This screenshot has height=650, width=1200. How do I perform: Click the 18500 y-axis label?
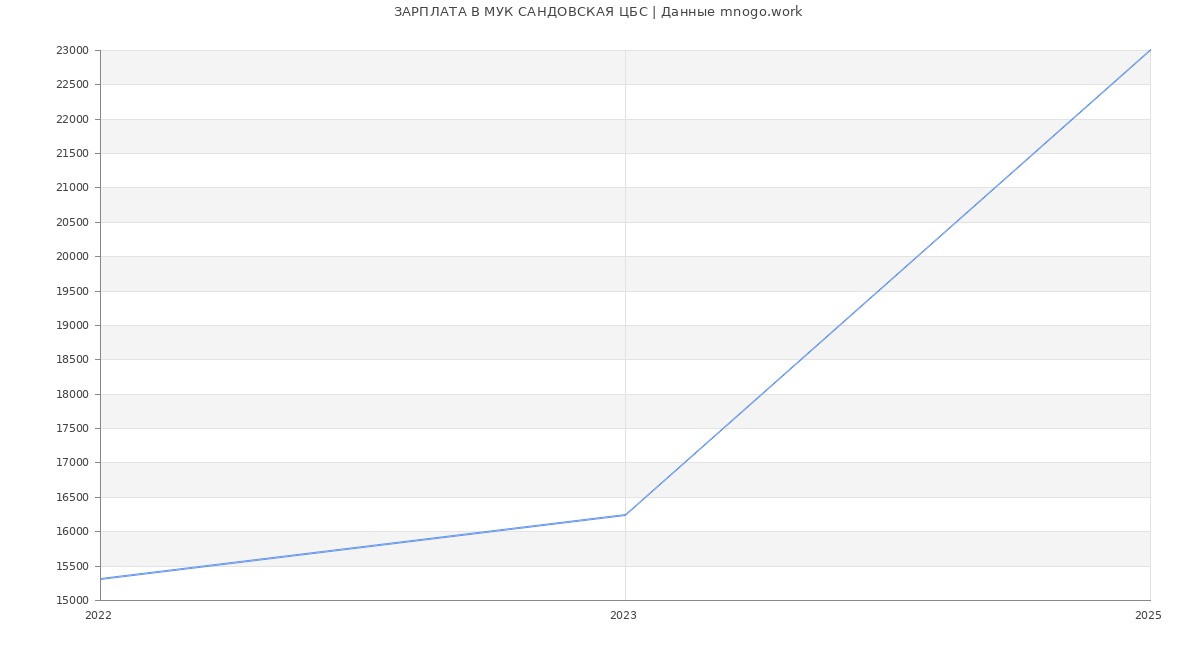click(72, 360)
